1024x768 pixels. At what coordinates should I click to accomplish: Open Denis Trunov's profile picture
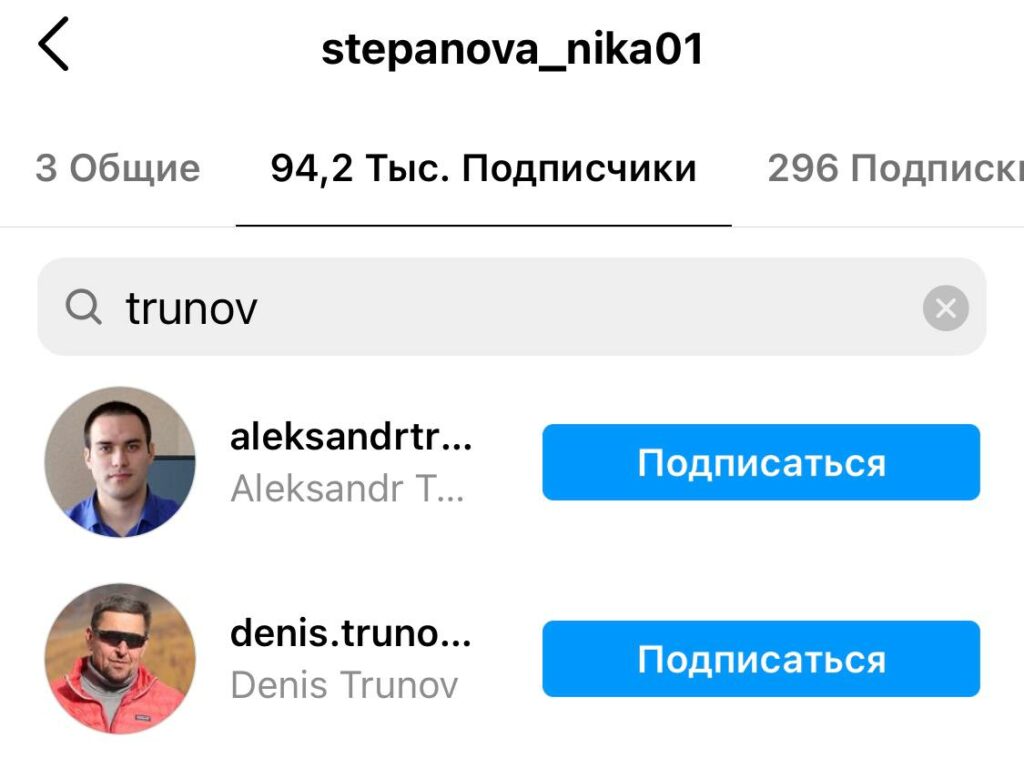(120, 658)
